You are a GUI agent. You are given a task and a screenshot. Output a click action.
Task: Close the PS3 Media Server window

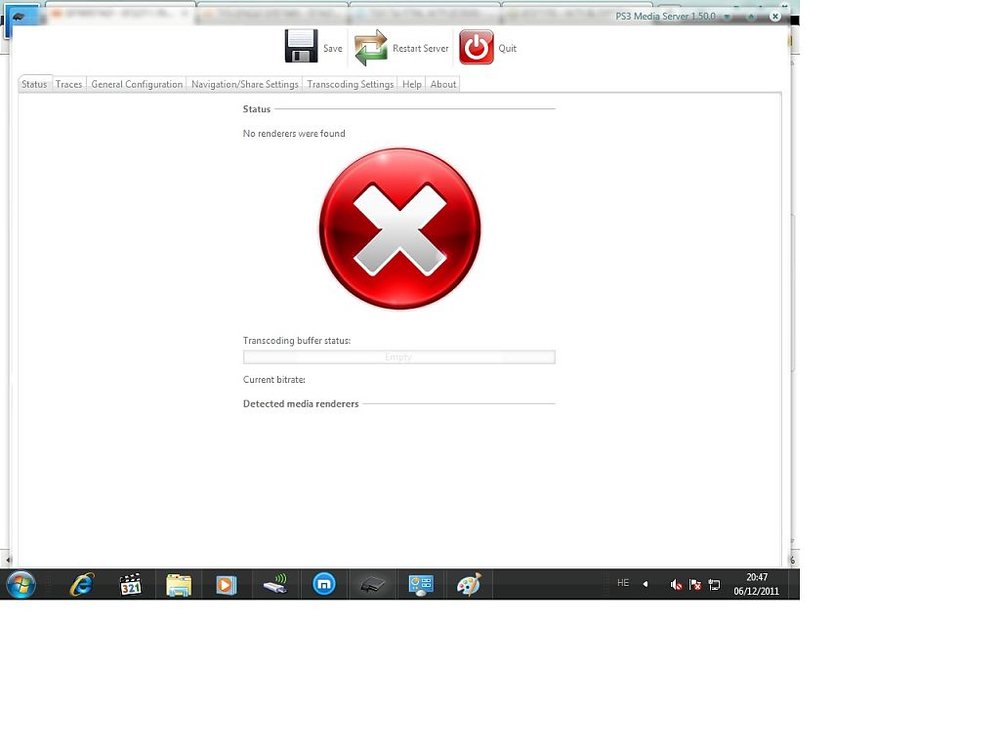coord(775,17)
